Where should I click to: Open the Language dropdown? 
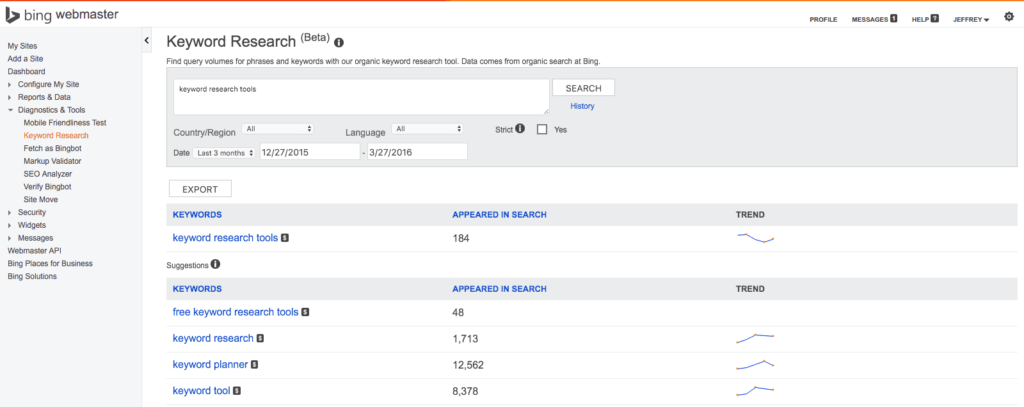[x=427, y=129]
